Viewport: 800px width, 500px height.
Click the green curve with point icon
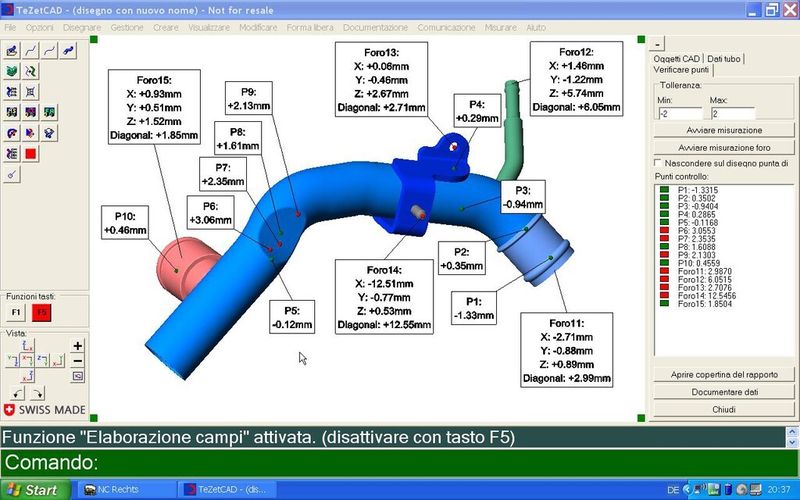[31, 71]
